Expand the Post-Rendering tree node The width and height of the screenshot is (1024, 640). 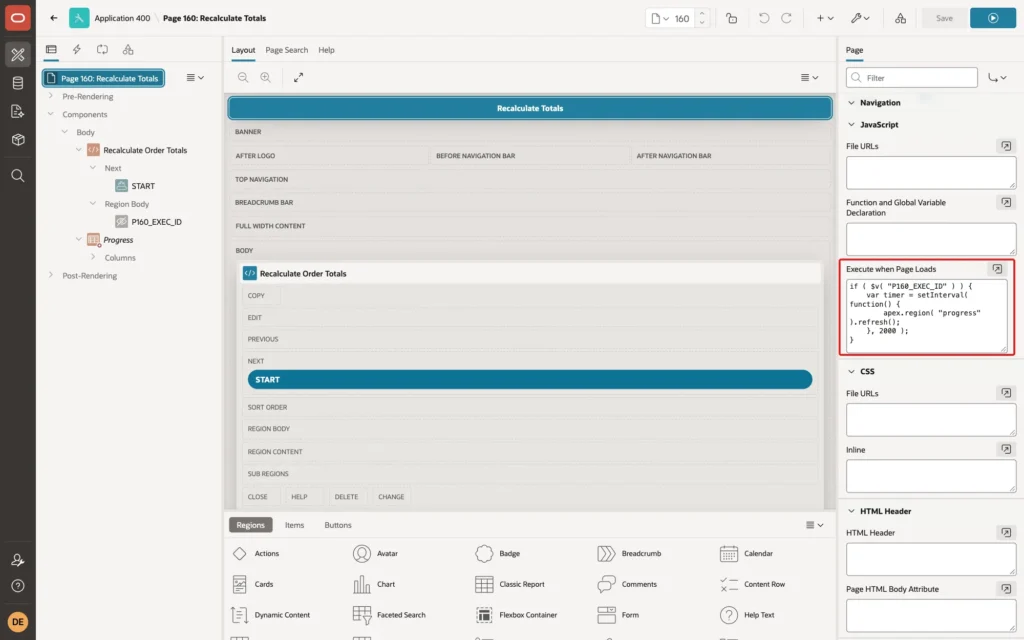pos(51,275)
